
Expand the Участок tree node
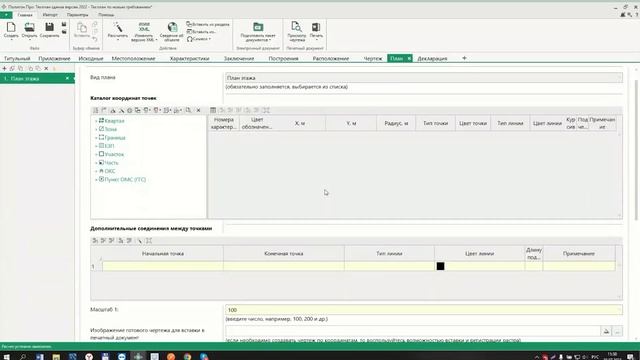(x=96, y=155)
